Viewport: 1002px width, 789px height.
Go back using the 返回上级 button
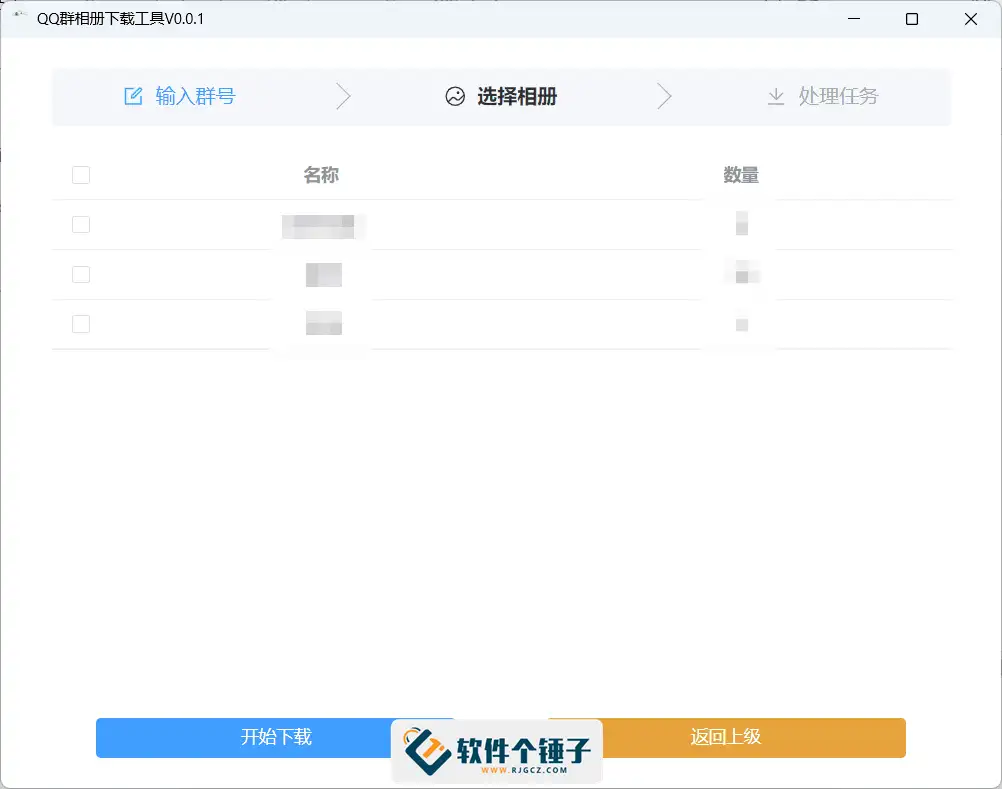click(726, 737)
